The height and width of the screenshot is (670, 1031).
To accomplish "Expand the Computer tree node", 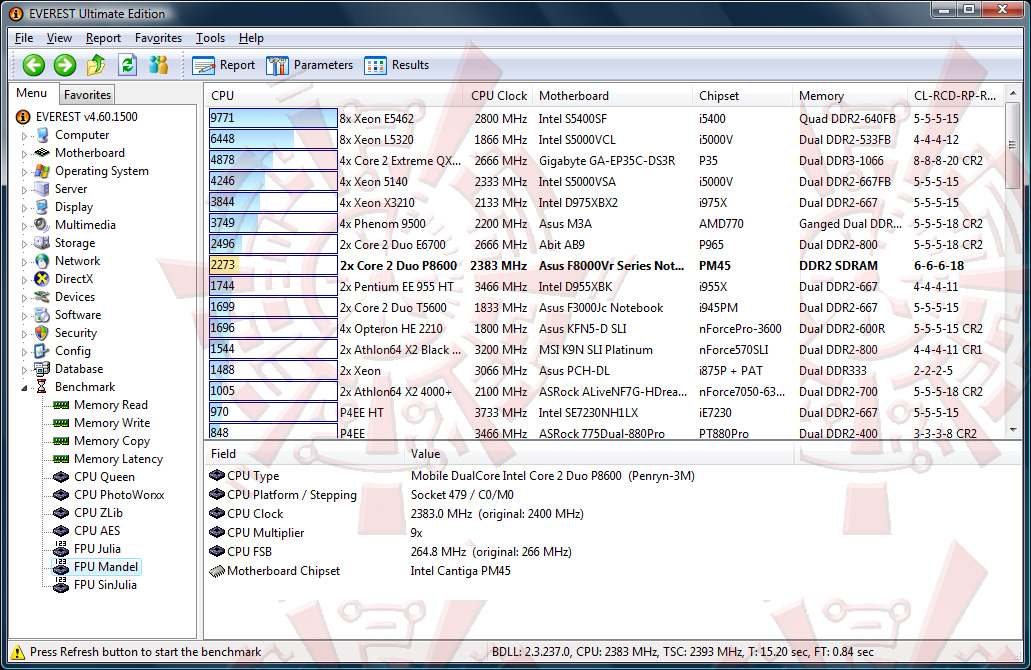I will [24, 135].
